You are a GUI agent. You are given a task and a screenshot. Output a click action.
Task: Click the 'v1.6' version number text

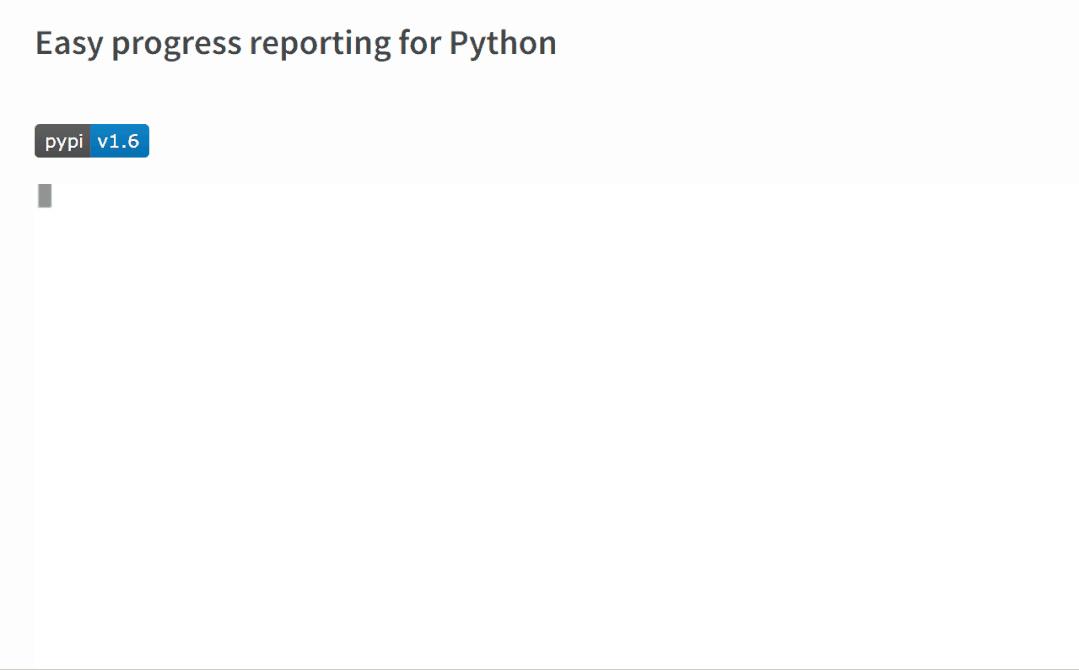click(x=118, y=141)
